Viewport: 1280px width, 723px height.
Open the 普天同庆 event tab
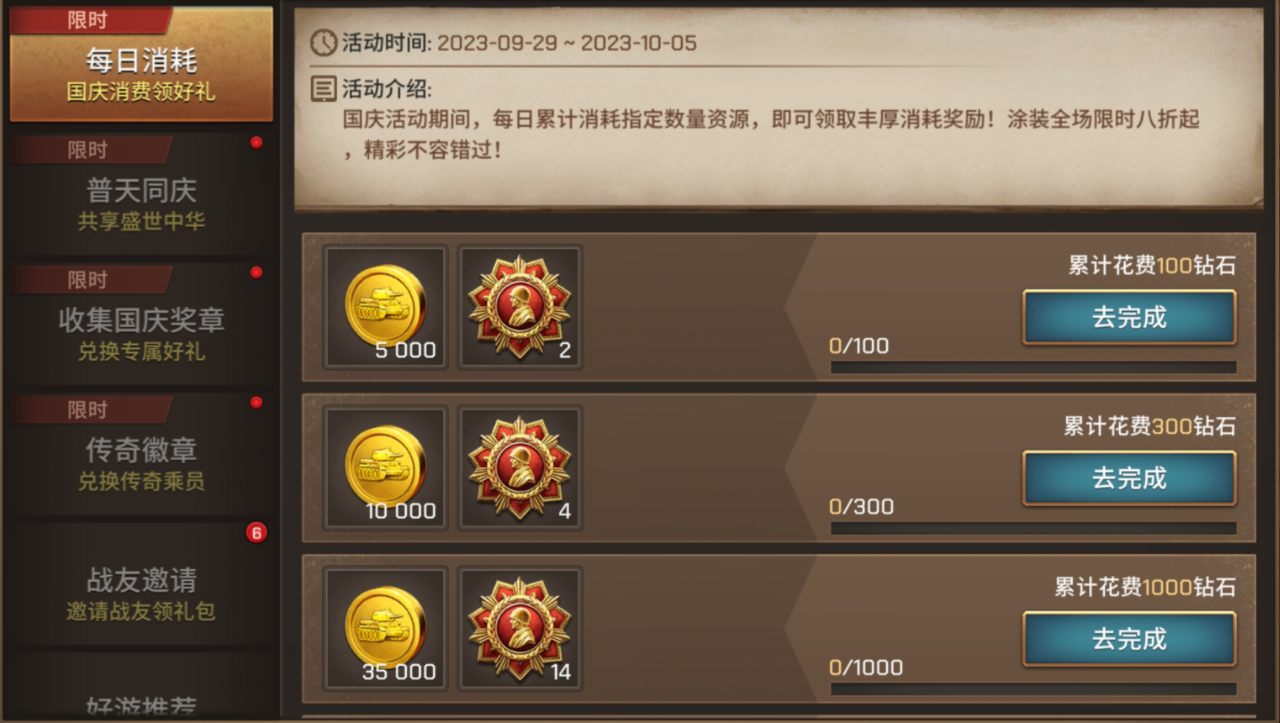click(141, 194)
